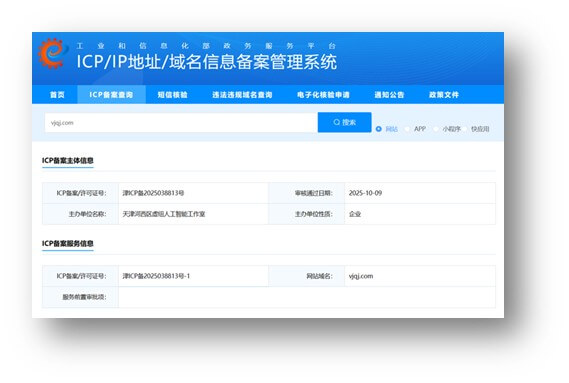Click the 主办单位性质 label cell
This screenshot has height=383, width=569.
[307, 214]
